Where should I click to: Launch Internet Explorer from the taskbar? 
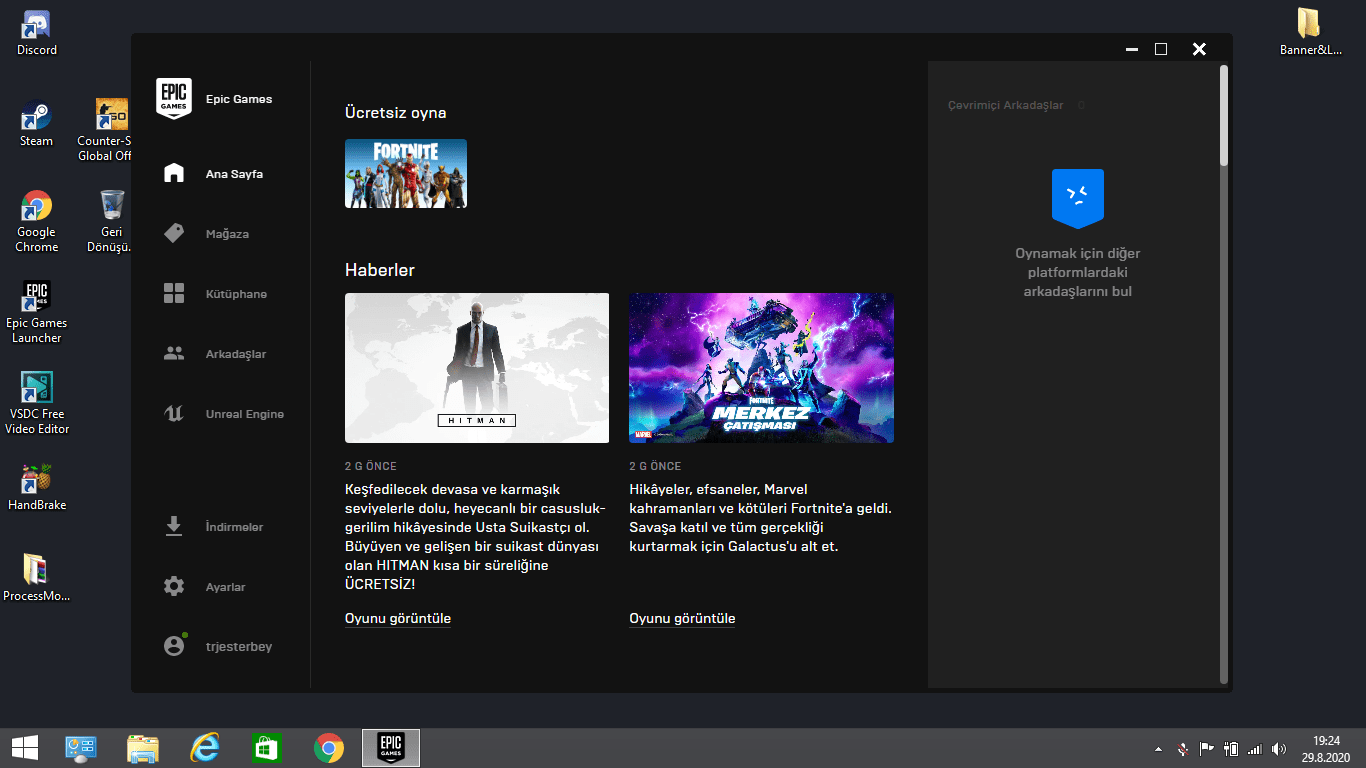tap(205, 747)
